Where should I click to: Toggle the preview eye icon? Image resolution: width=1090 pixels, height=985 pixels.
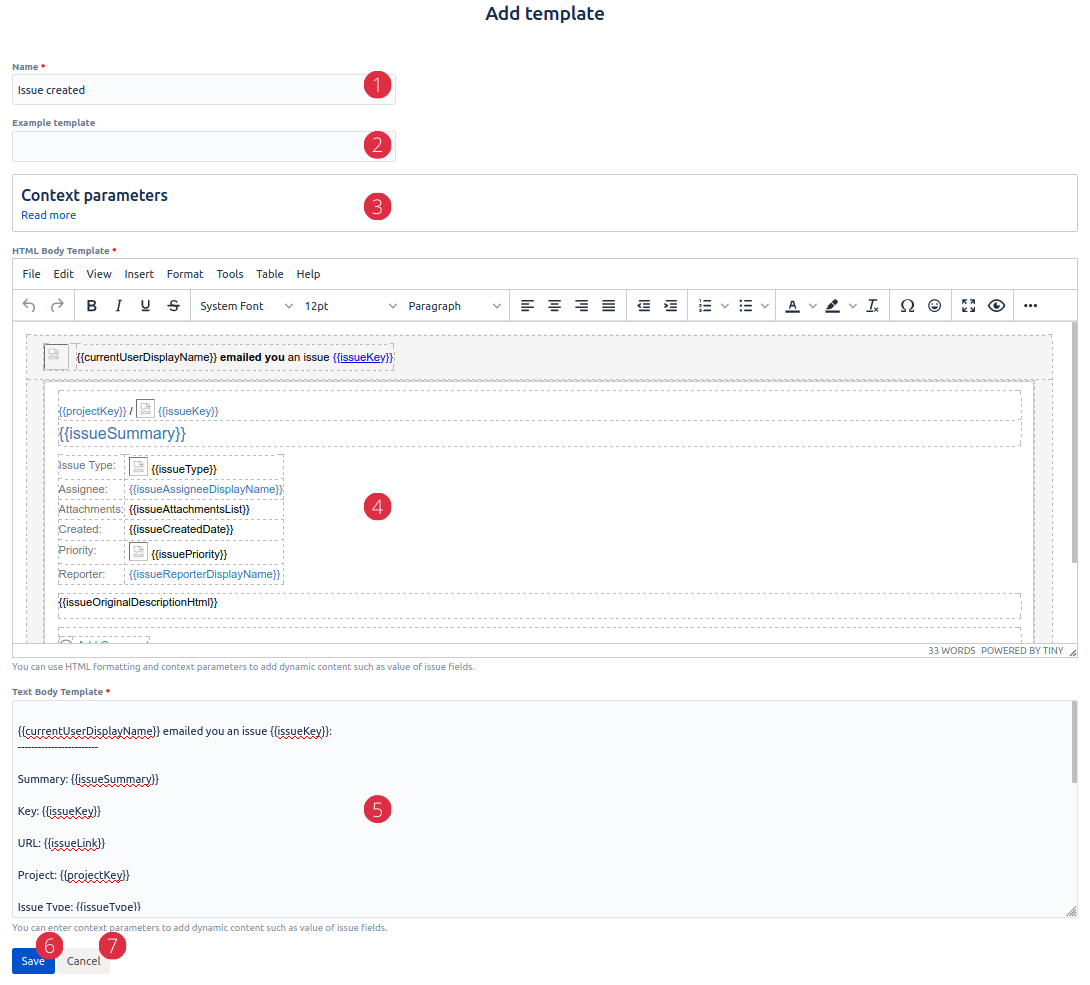pyautogui.click(x=996, y=306)
